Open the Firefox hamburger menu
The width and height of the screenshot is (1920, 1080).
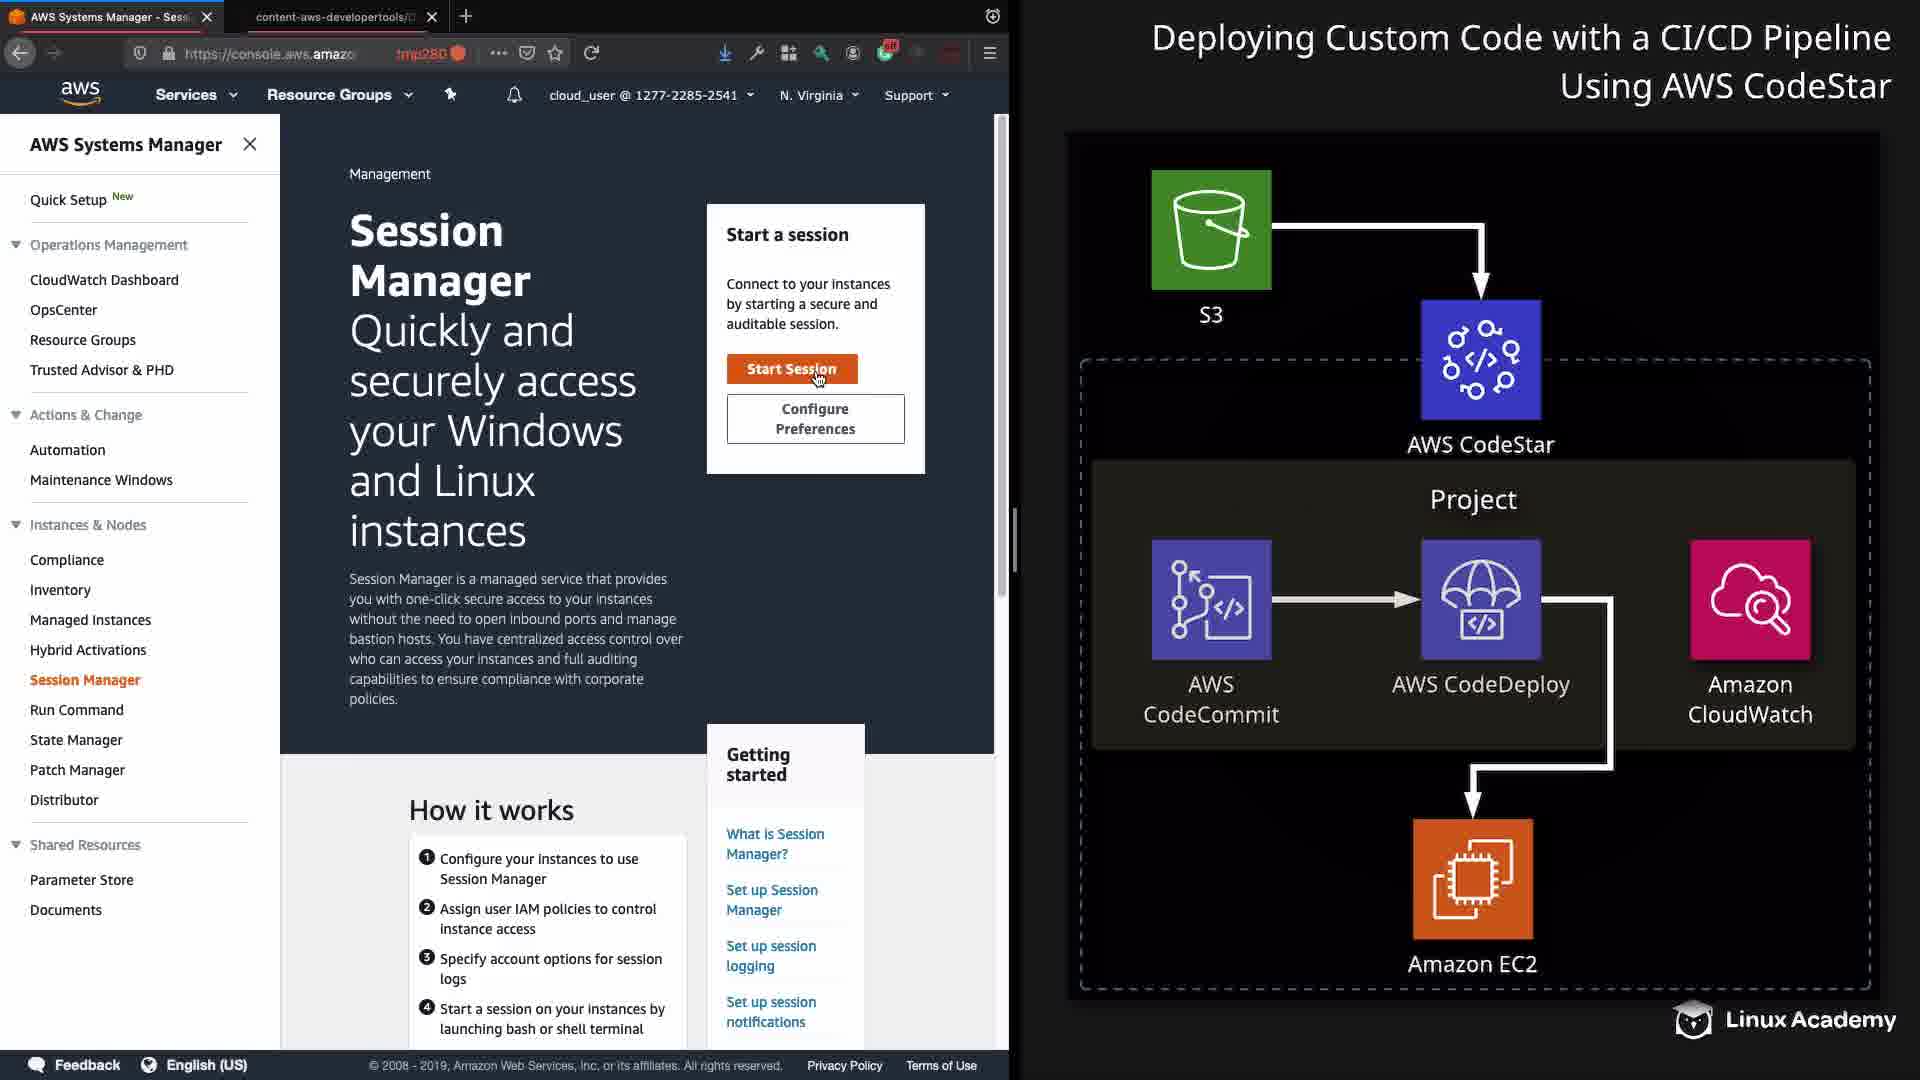pyautogui.click(x=990, y=53)
